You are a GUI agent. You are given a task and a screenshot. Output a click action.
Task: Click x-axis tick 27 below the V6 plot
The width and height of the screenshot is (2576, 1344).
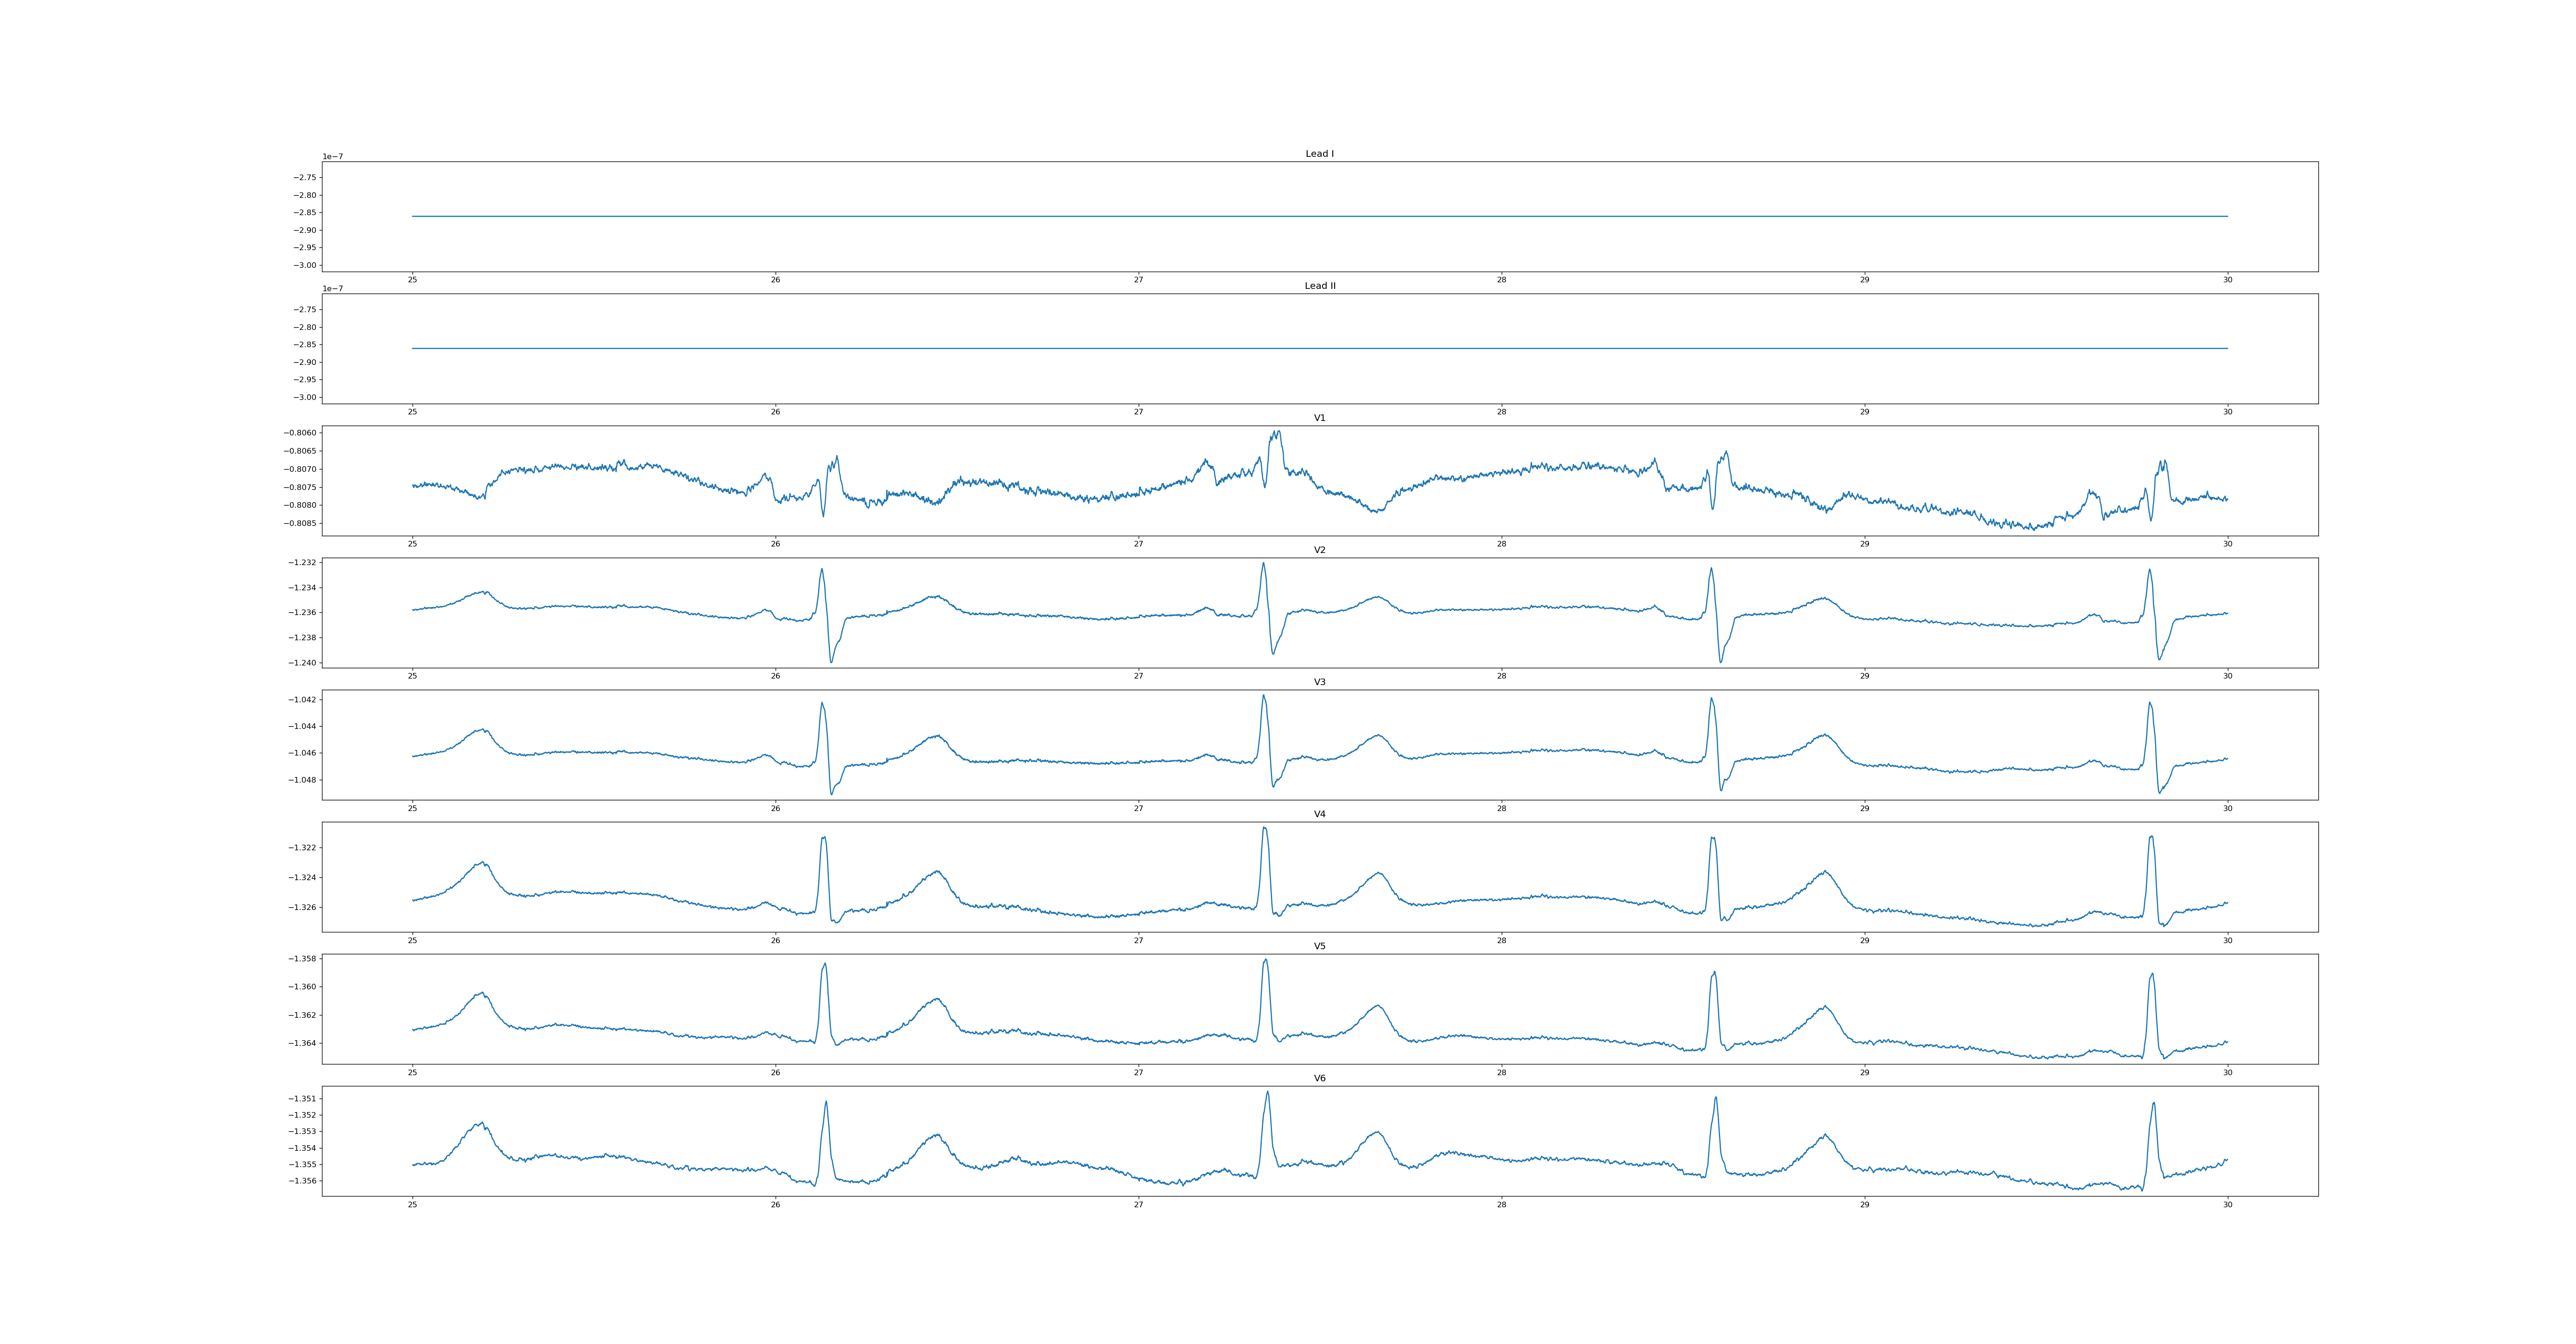(1138, 1205)
